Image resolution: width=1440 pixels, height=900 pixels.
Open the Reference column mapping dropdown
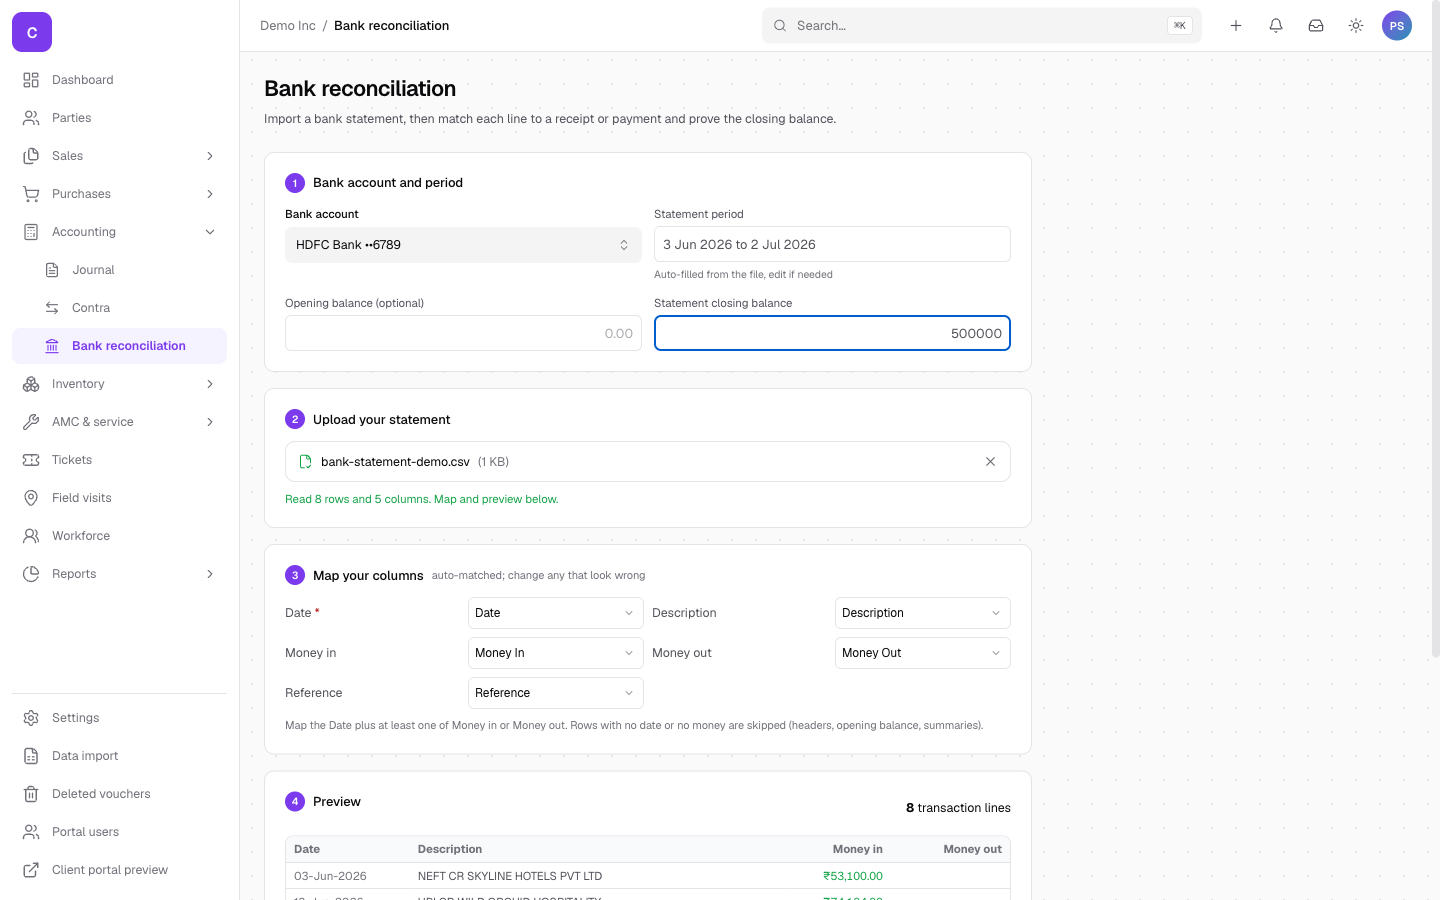click(555, 693)
